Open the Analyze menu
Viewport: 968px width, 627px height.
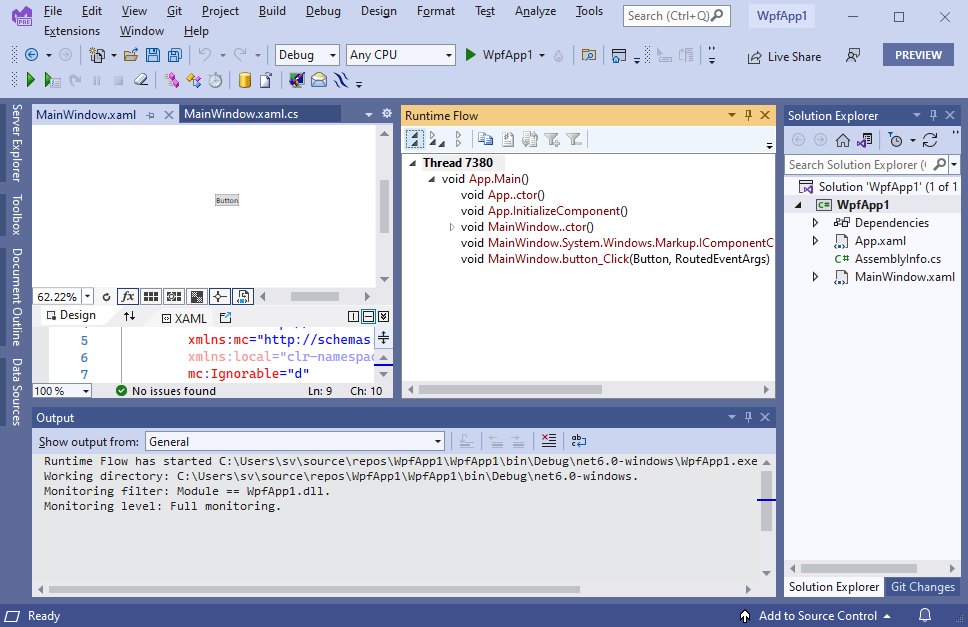[x=535, y=11]
